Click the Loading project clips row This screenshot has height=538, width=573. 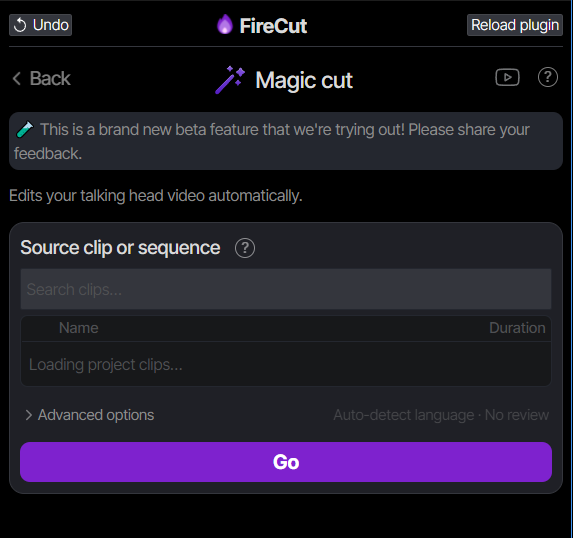tap(286, 364)
